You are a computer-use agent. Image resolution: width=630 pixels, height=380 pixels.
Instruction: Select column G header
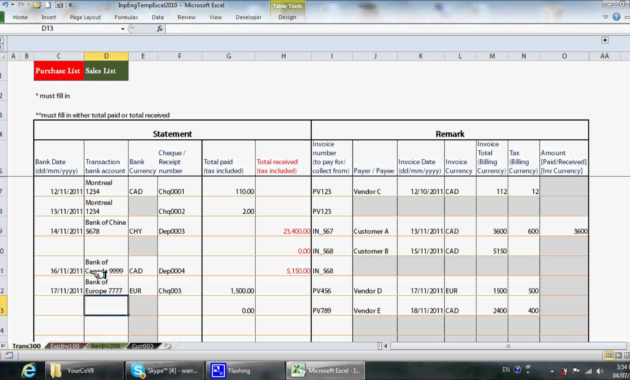[x=229, y=56]
